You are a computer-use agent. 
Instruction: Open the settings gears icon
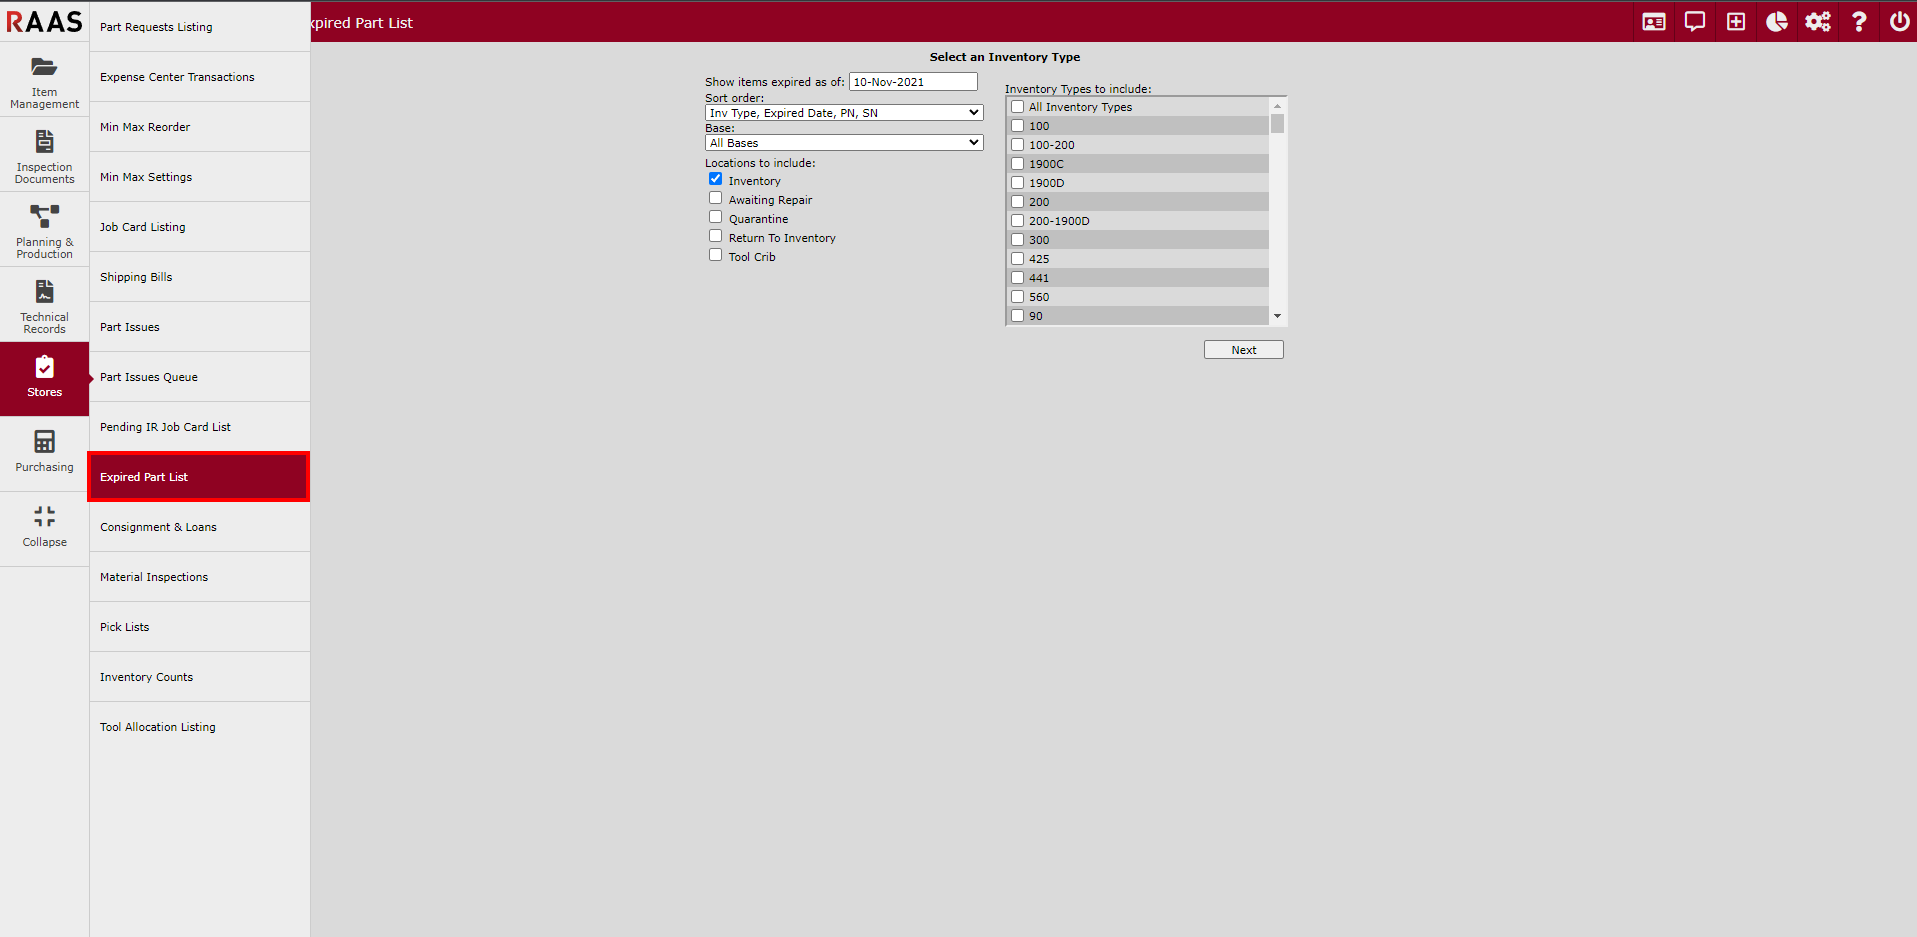(x=1817, y=22)
